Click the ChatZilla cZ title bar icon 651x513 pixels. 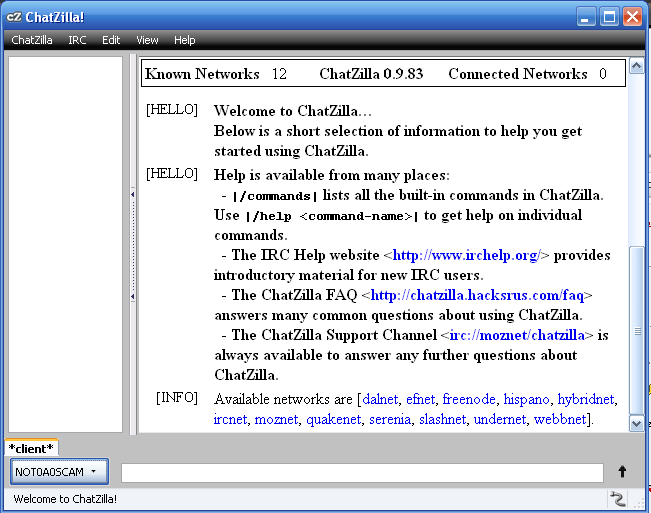14,17
